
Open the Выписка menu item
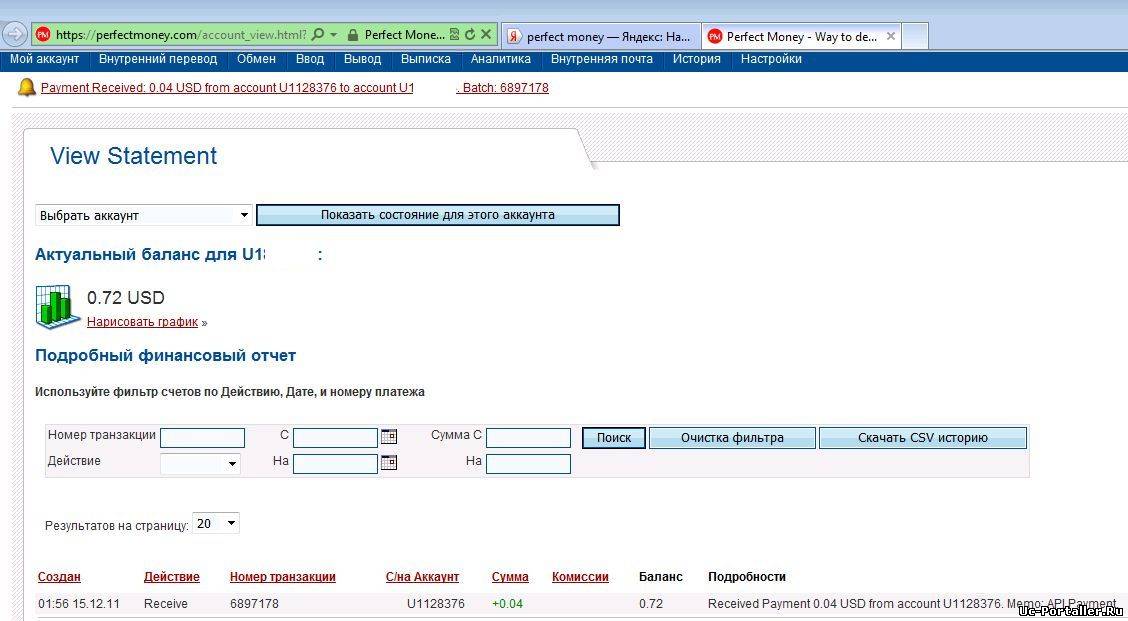426,59
